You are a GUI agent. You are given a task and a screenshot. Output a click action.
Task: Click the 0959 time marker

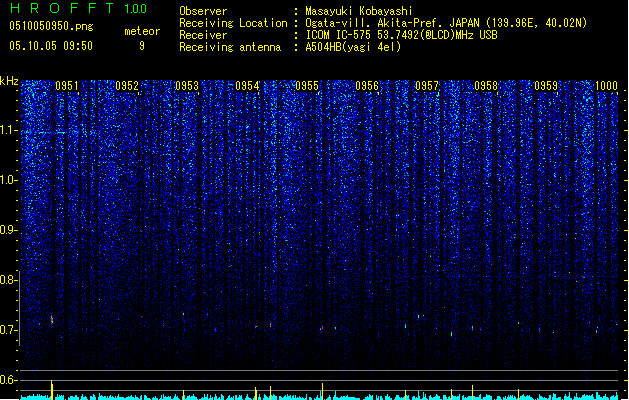point(546,86)
